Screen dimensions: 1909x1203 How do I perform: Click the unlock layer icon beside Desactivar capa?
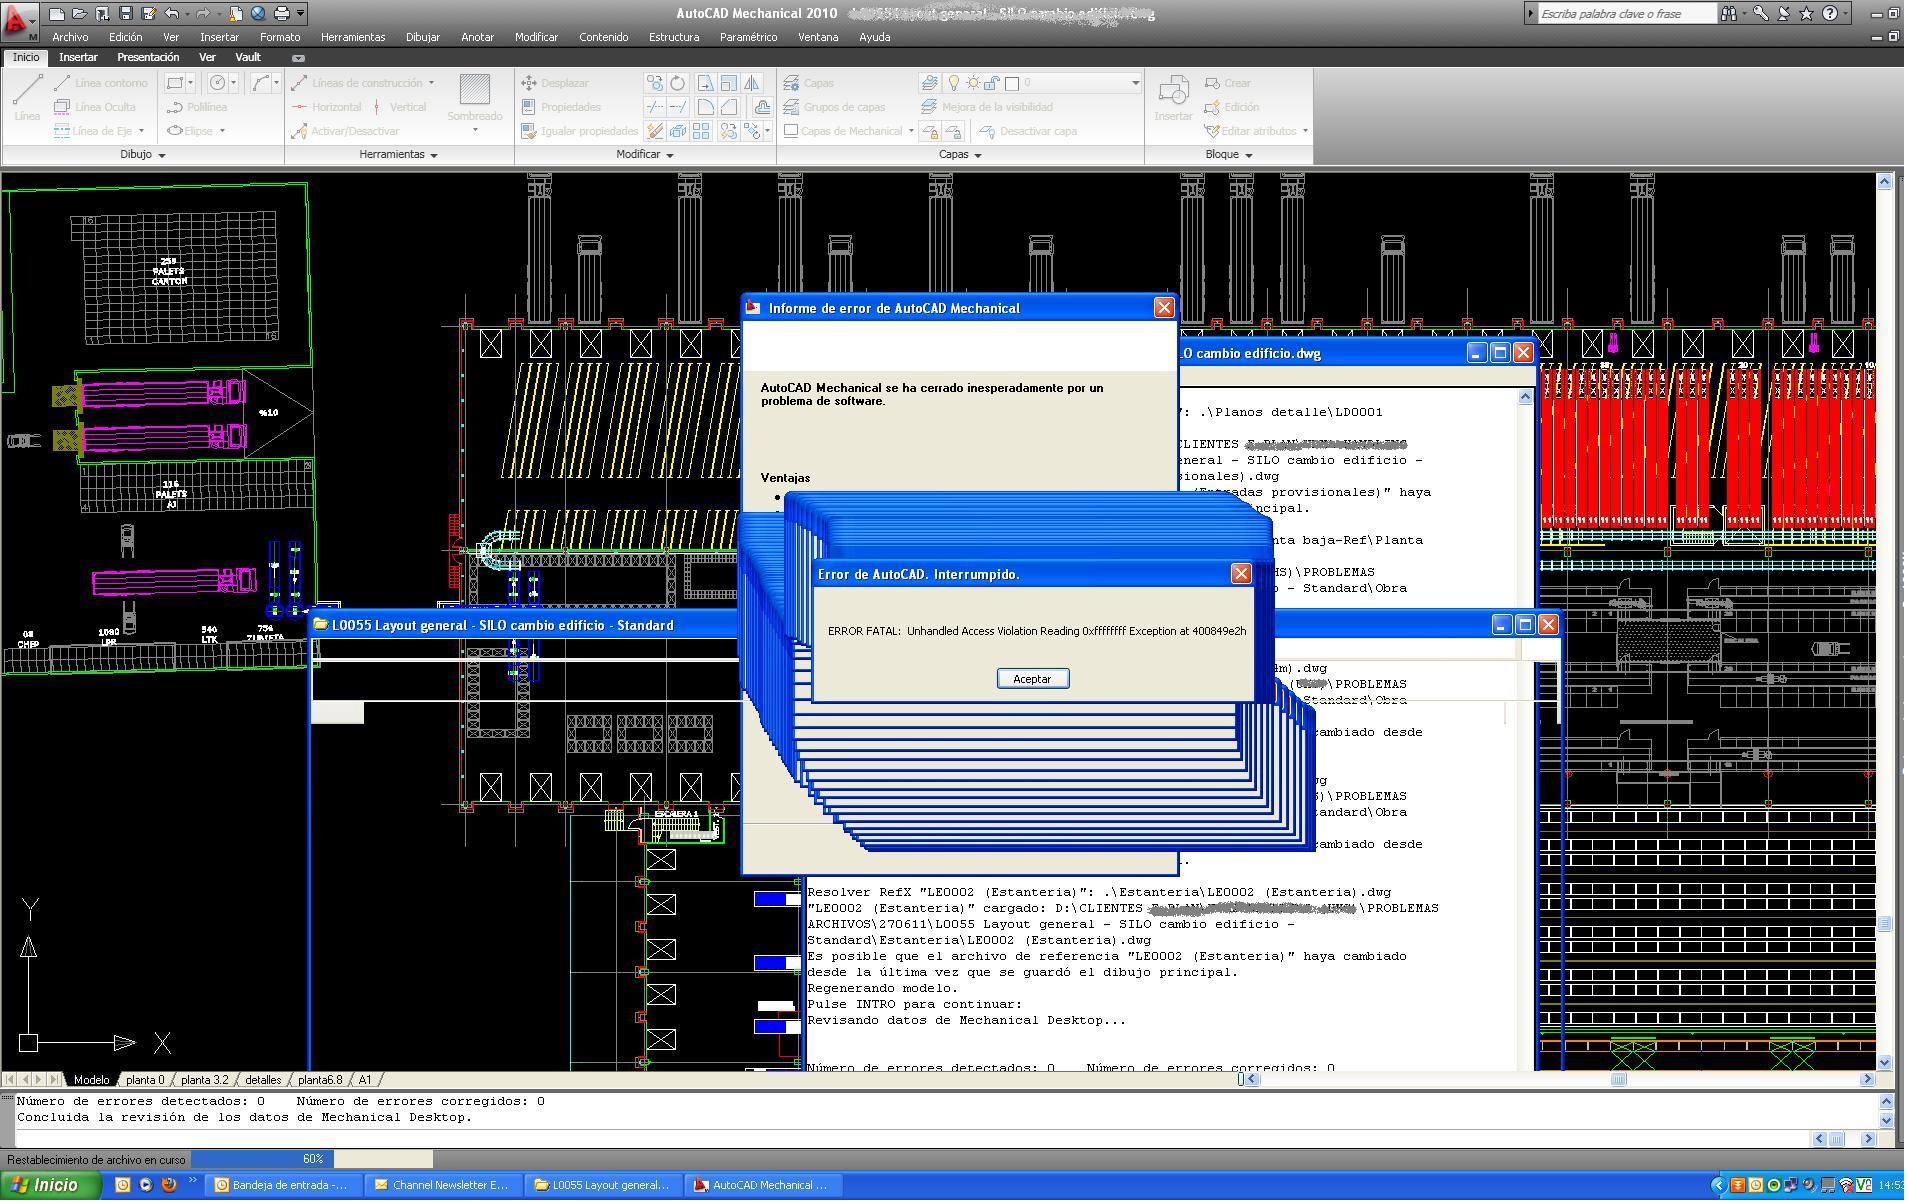click(x=954, y=131)
